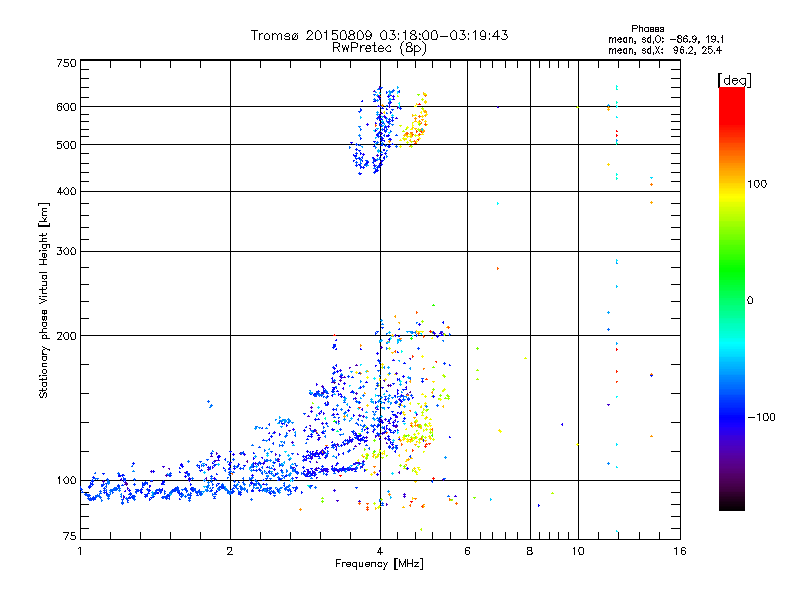Click the 'mean, sd,O: -86.9, 19.1' line
The height and width of the screenshot is (600, 800).
[x=666, y=39]
